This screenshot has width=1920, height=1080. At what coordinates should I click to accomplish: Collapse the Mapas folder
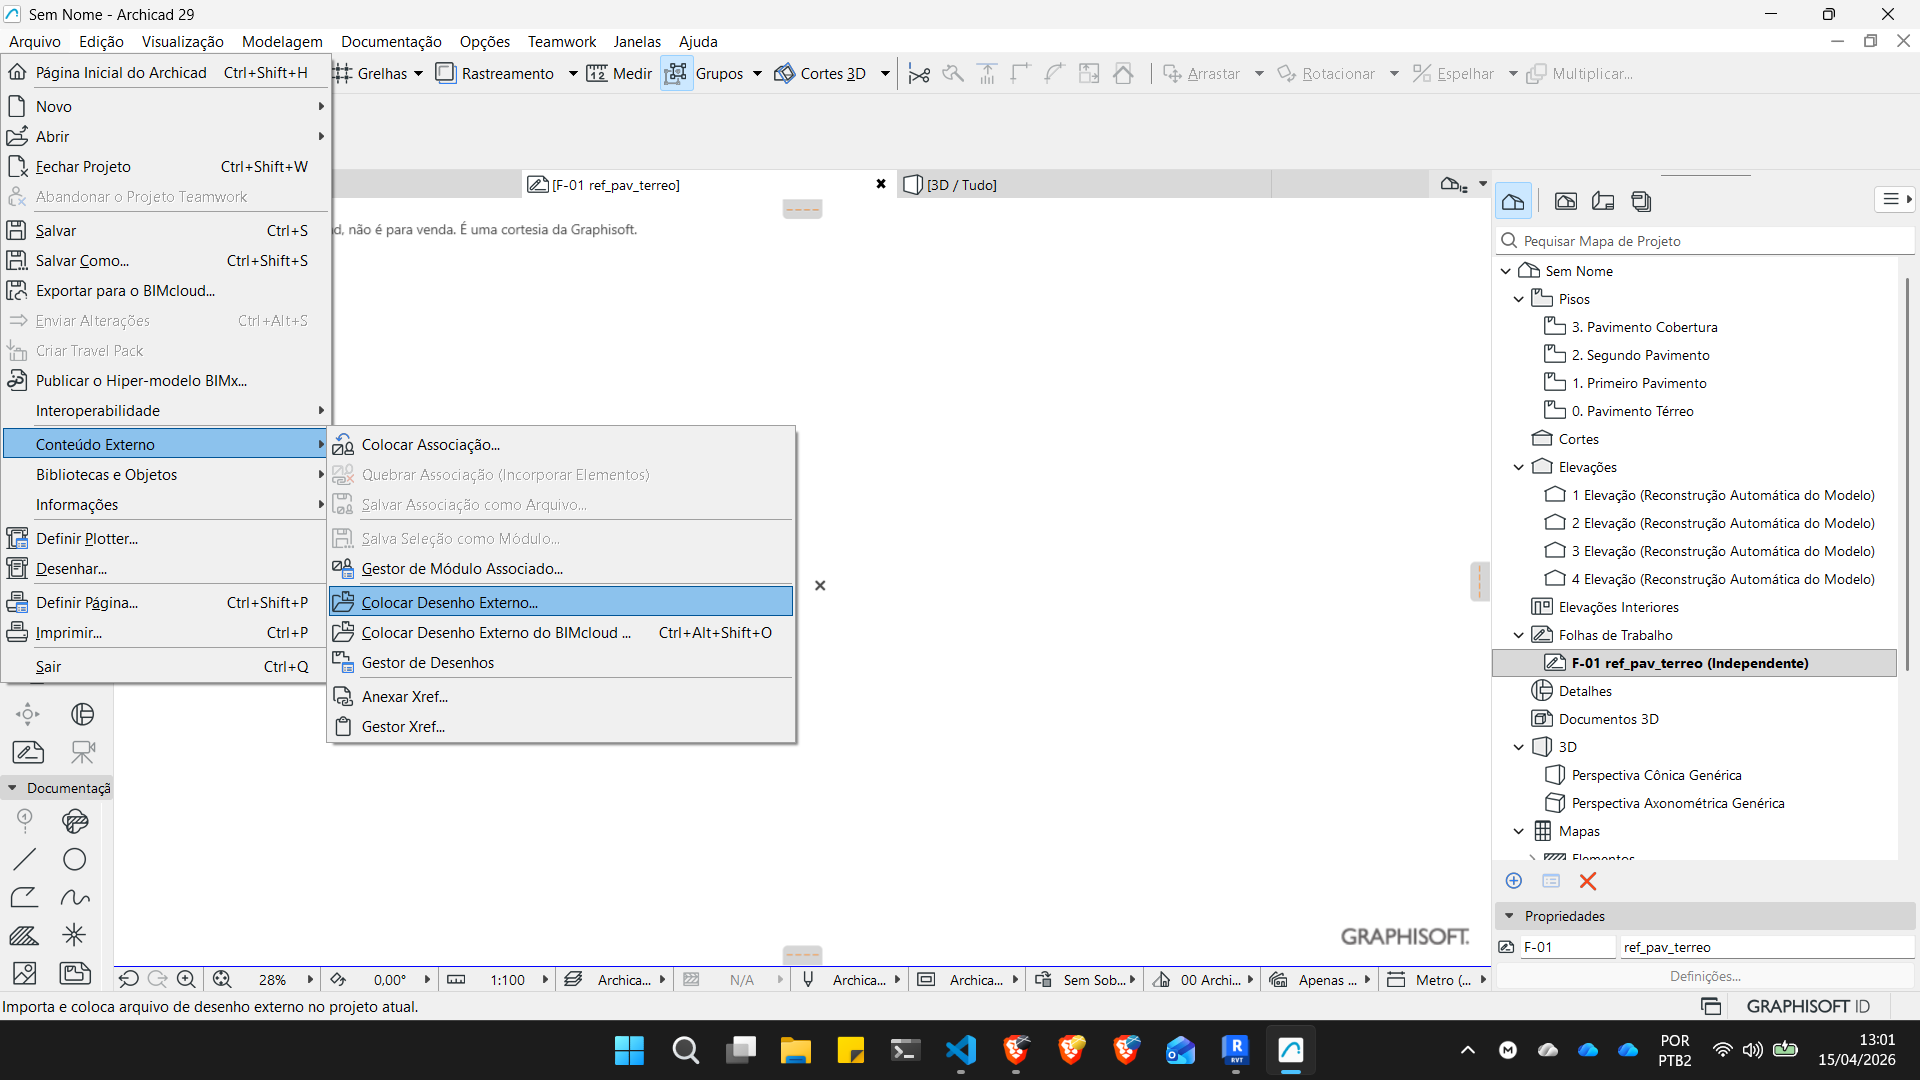(x=1519, y=831)
